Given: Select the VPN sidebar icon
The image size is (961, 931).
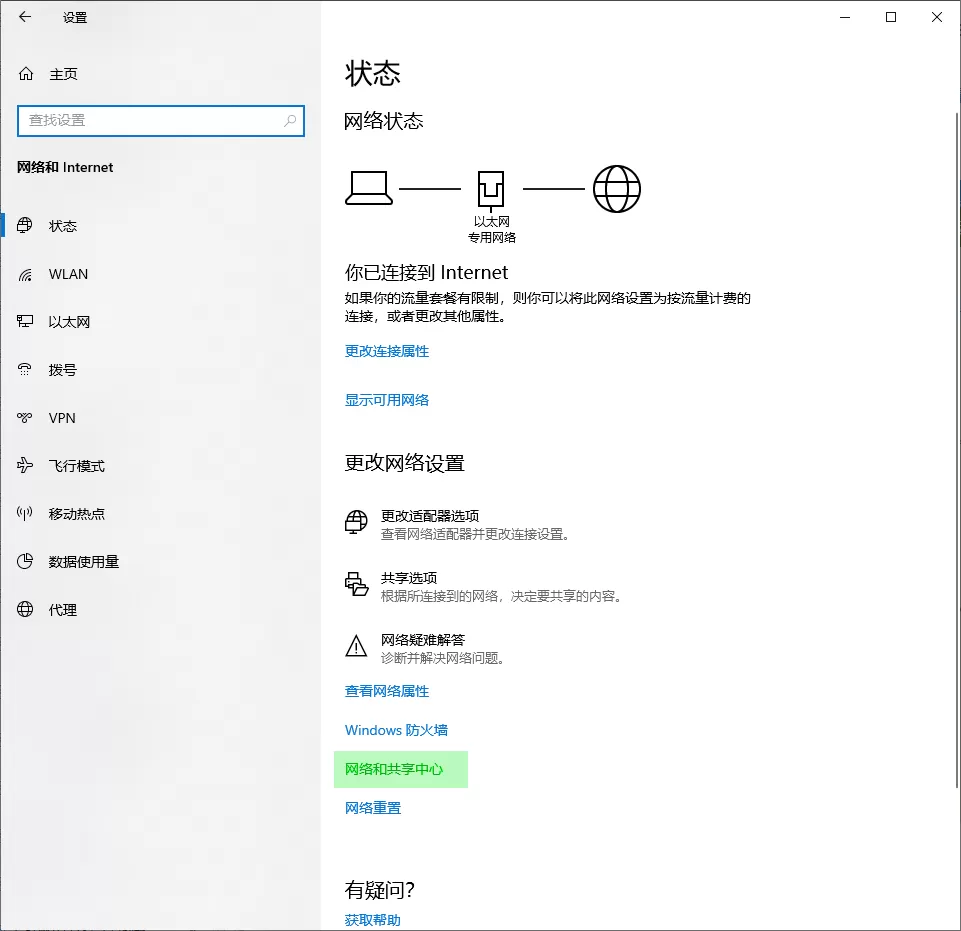Looking at the screenshot, I should 24,417.
